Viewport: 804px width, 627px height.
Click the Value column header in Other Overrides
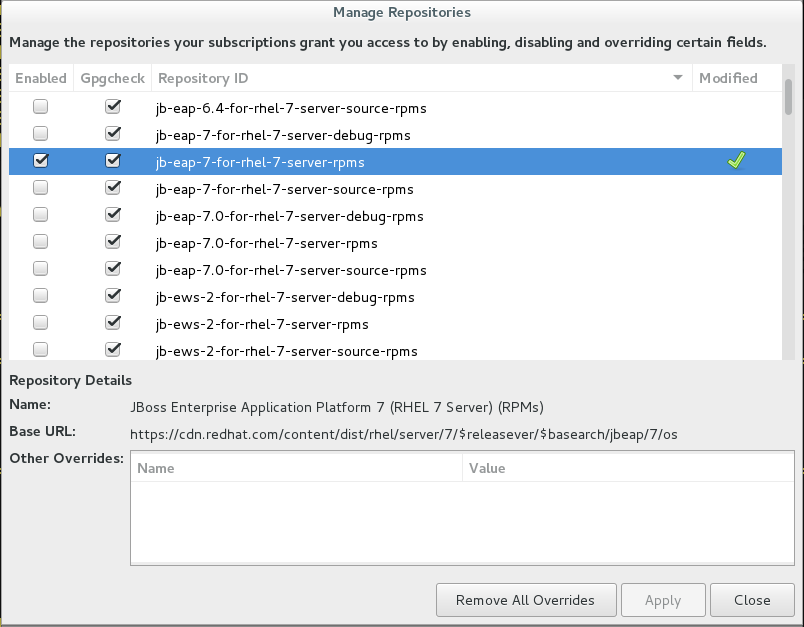[627, 468]
